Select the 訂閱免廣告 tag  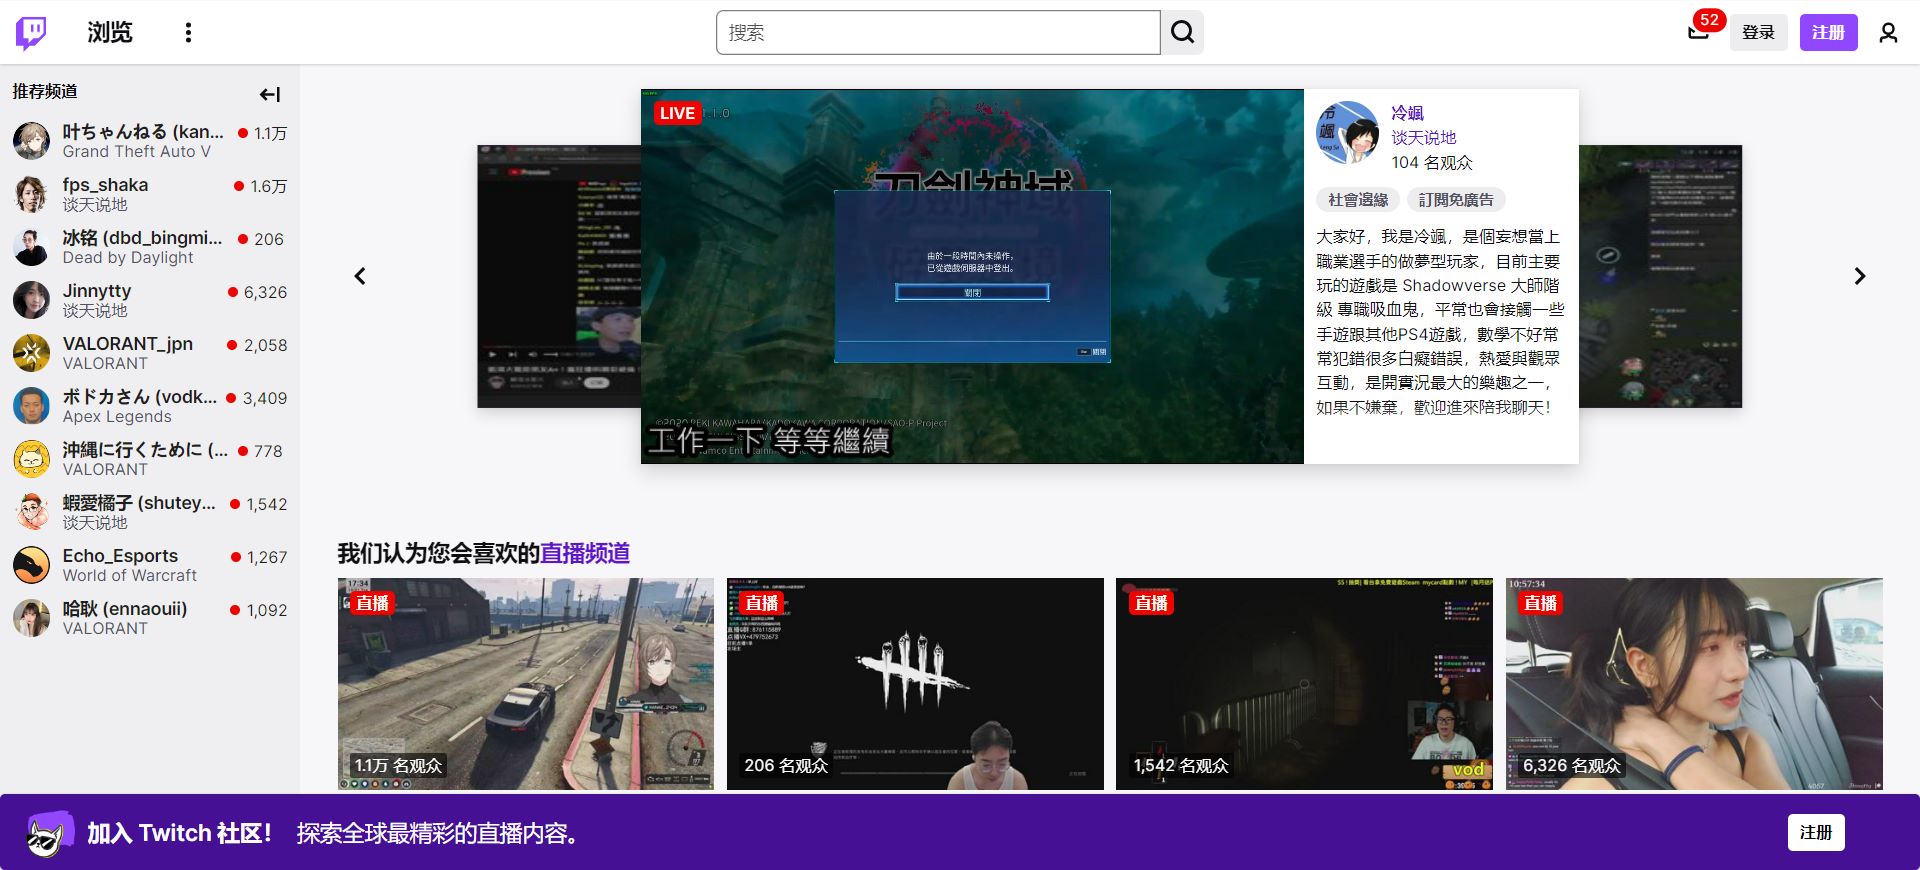pyautogui.click(x=1456, y=200)
